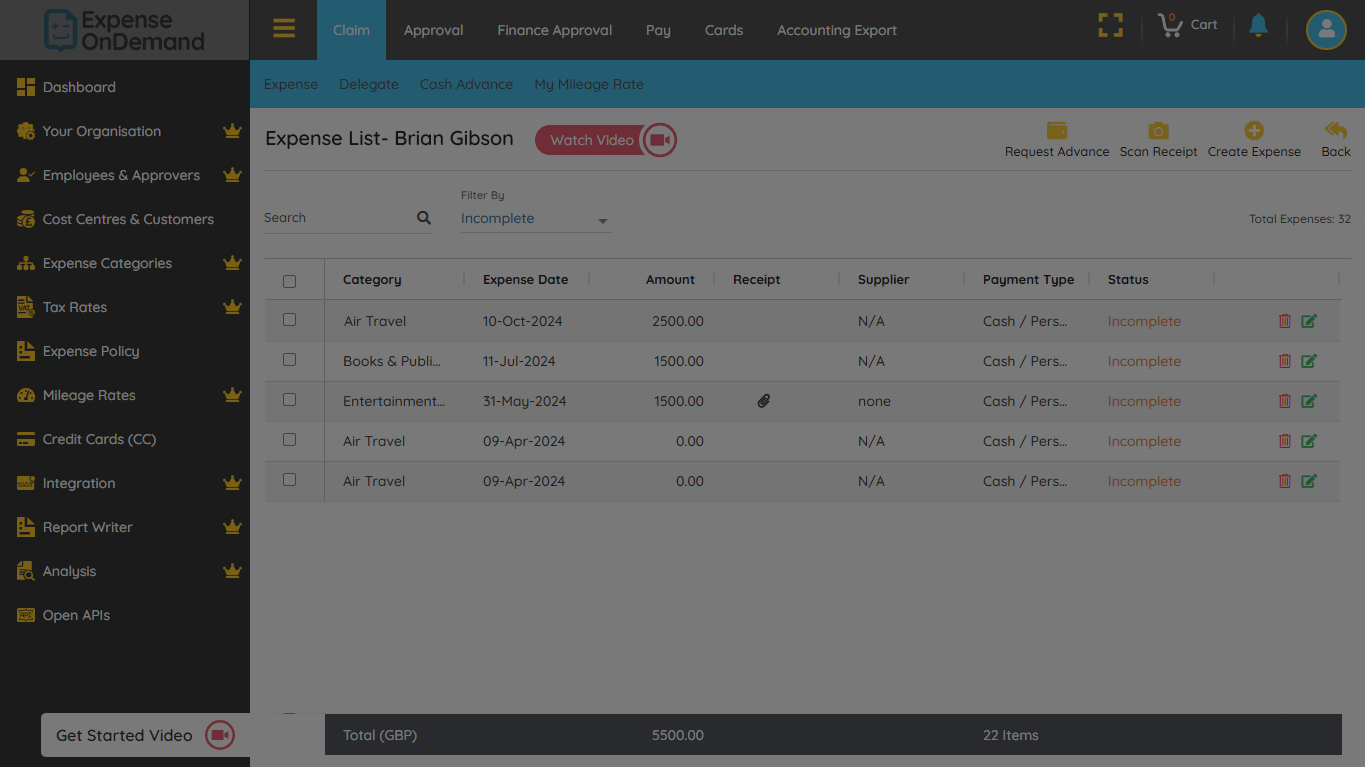Open the shopping cart icon
The image size is (1365, 767).
point(1170,25)
